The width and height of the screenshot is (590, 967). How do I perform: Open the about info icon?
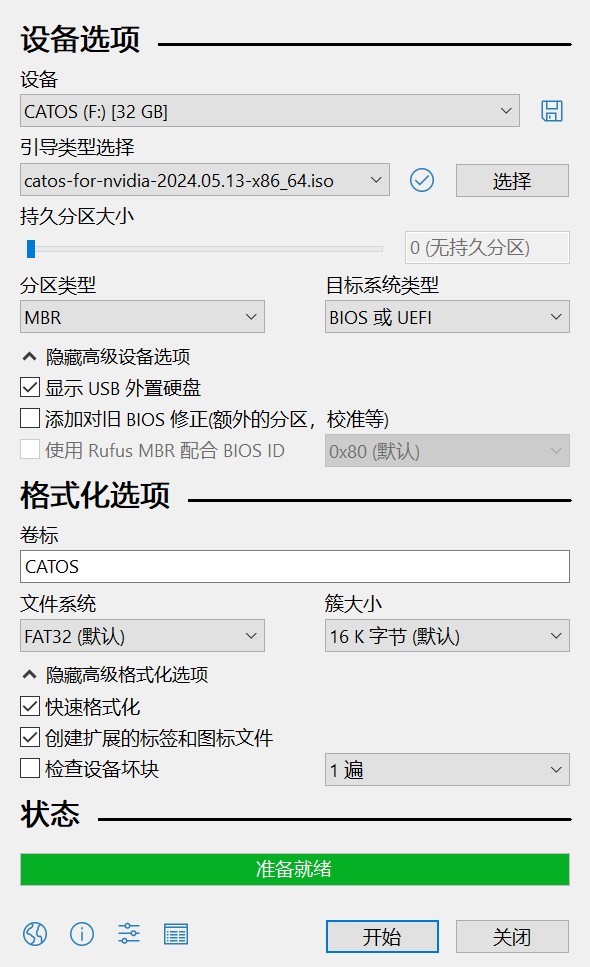82,934
